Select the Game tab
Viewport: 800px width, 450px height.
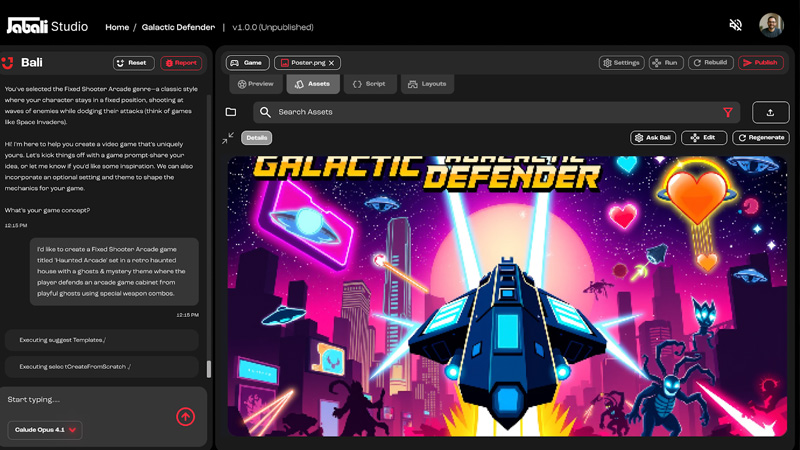[x=247, y=63]
